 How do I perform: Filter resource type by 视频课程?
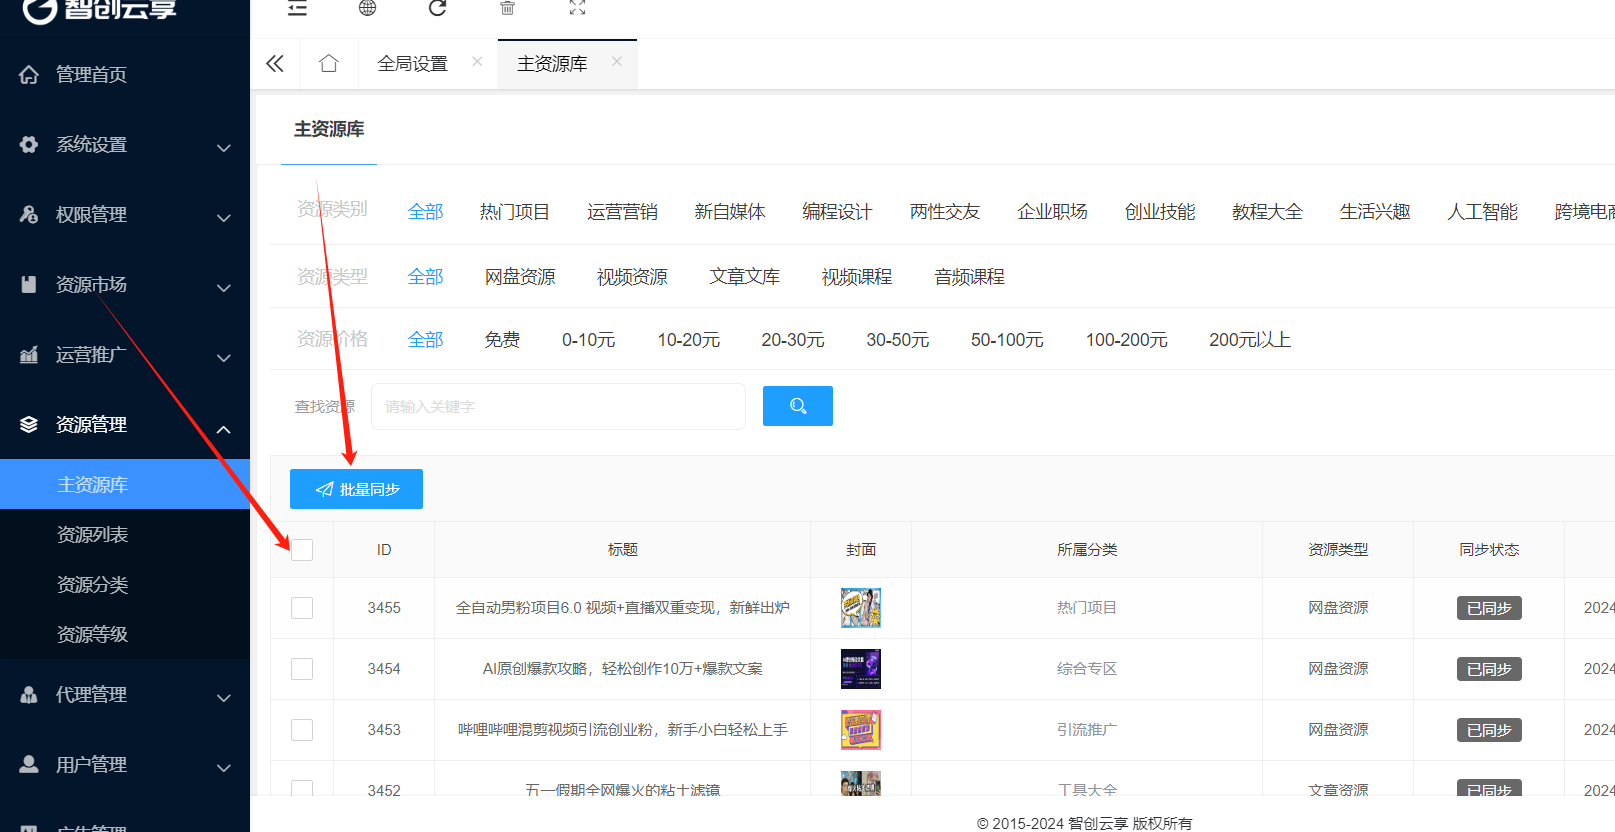(x=857, y=277)
